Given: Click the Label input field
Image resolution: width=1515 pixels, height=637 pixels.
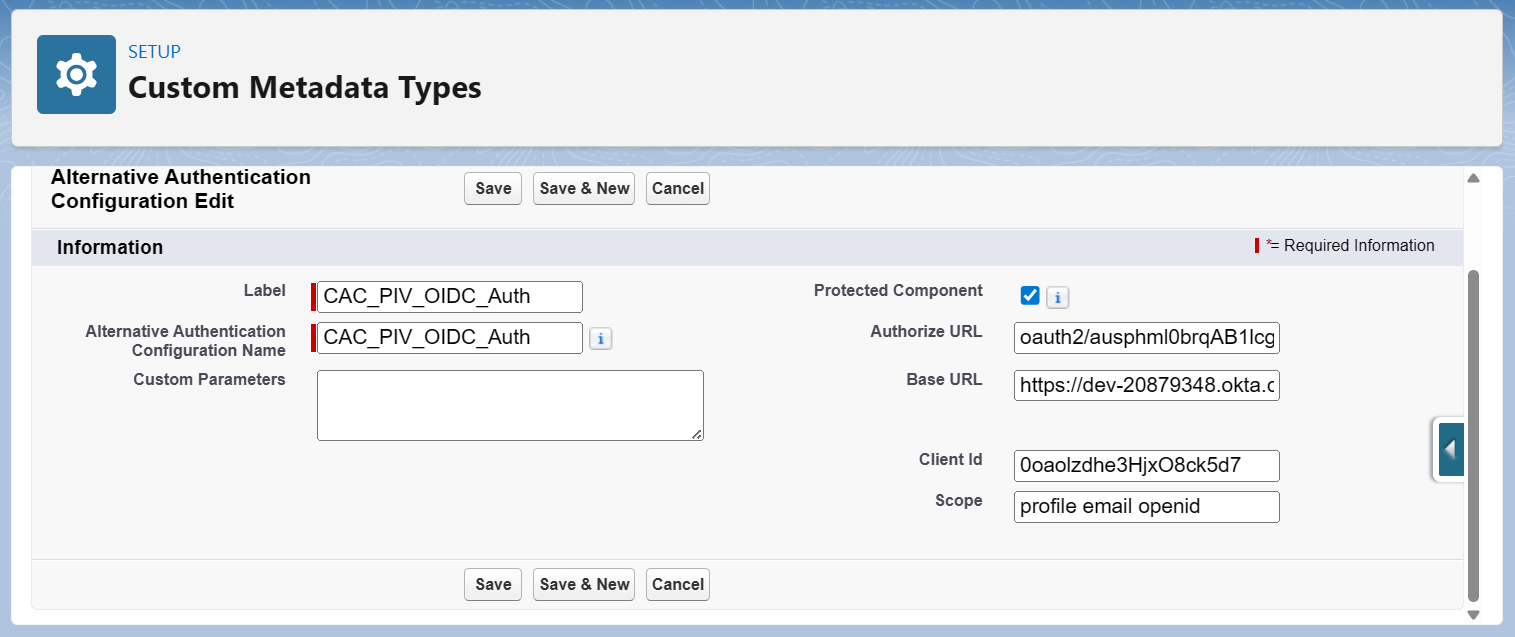Looking at the screenshot, I should click(449, 297).
